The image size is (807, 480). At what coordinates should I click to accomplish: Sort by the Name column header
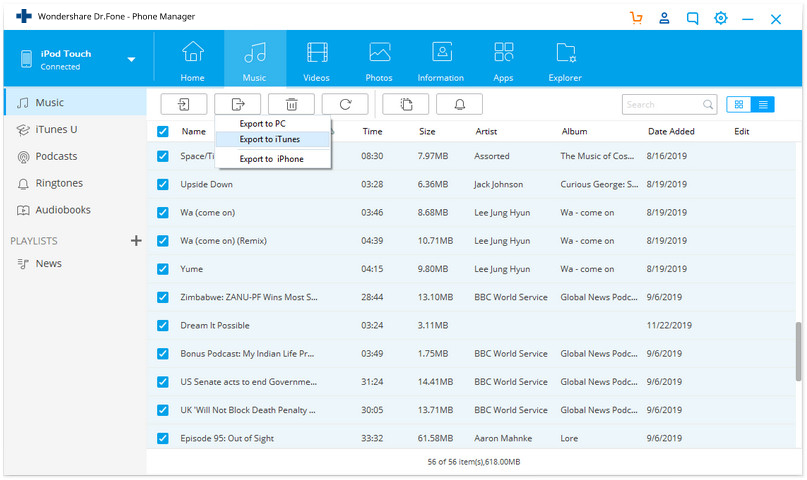tap(194, 132)
